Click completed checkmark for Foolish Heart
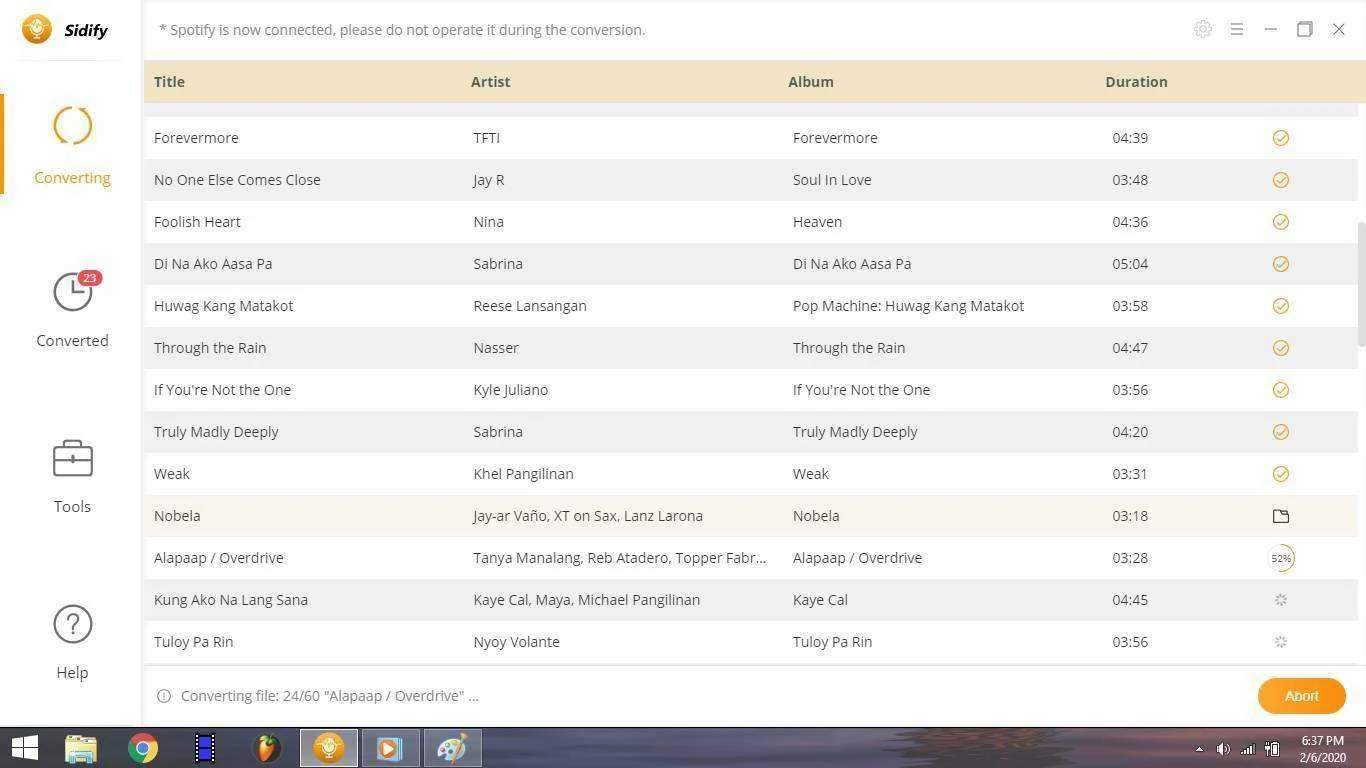The image size is (1366, 768). (1281, 222)
